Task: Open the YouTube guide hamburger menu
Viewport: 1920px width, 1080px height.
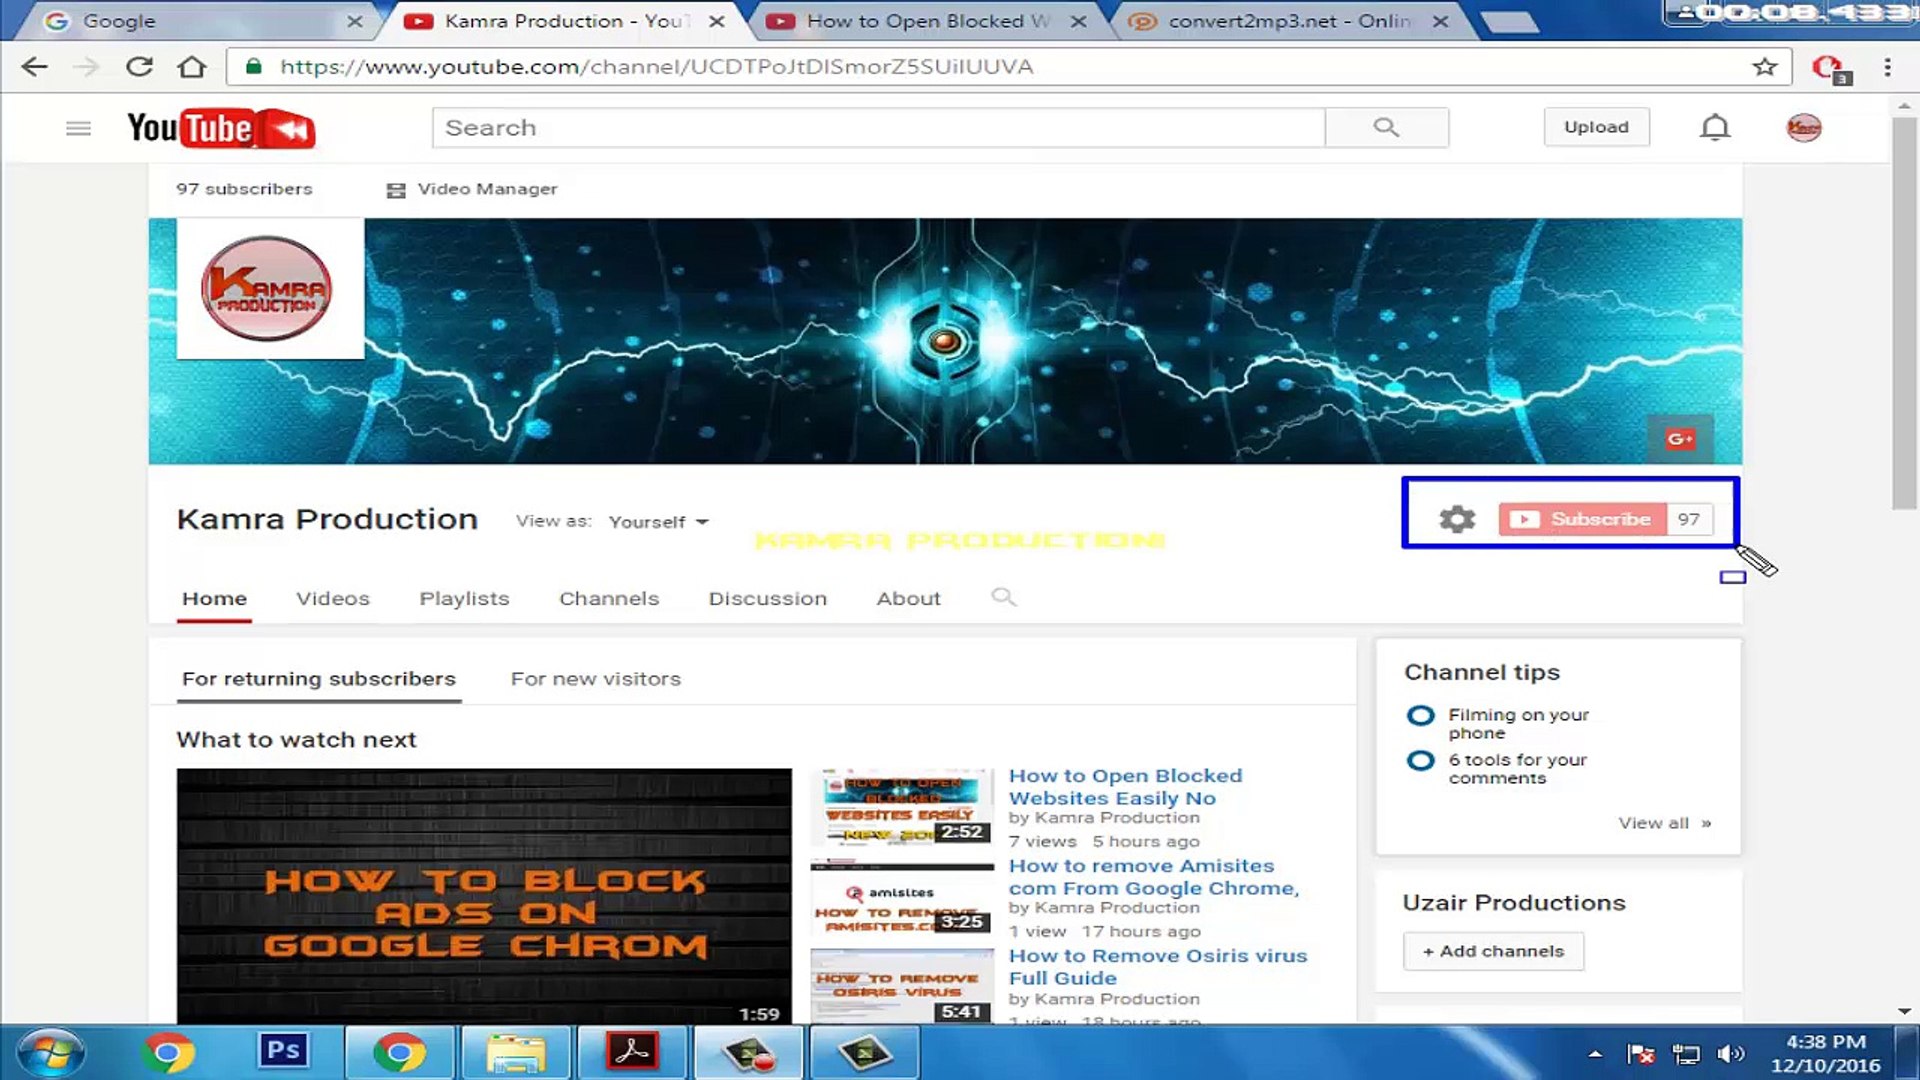Action: (x=78, y=128)
